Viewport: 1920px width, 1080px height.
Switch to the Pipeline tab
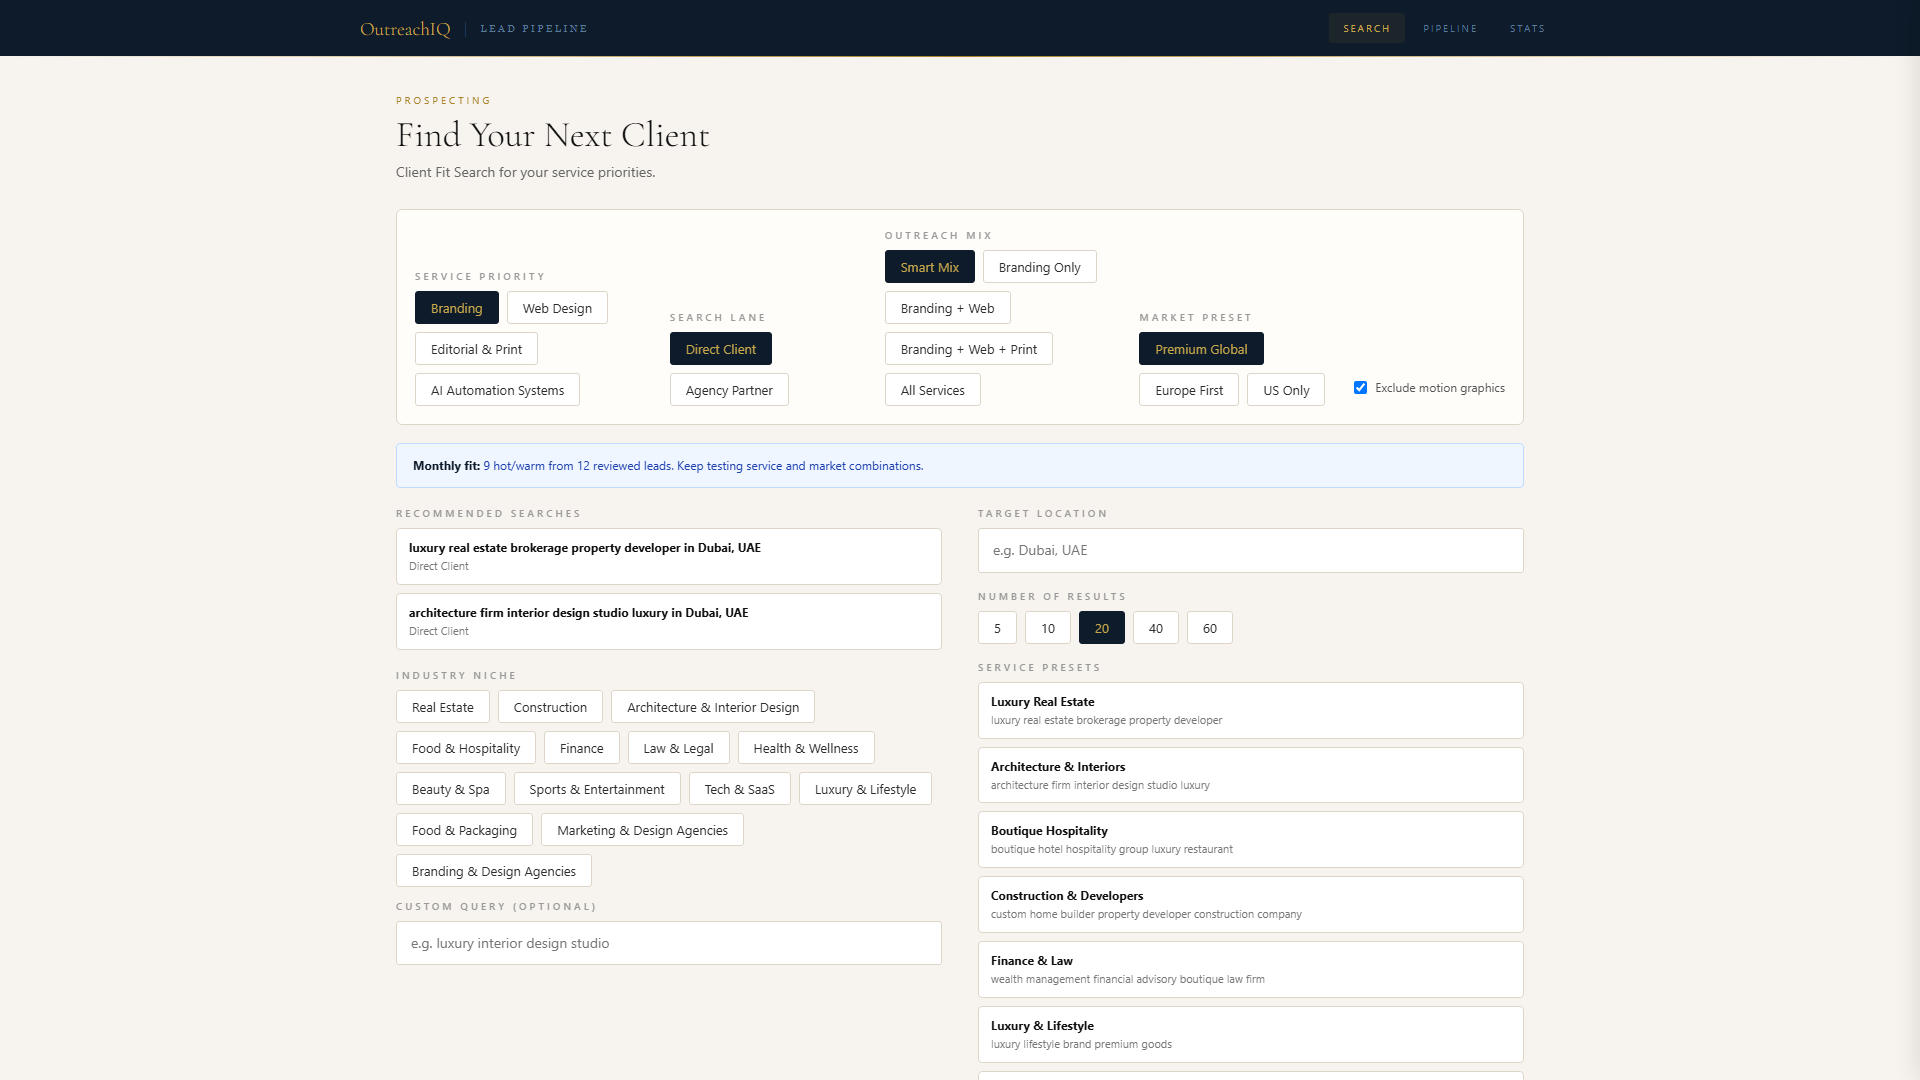[1450, 28]
